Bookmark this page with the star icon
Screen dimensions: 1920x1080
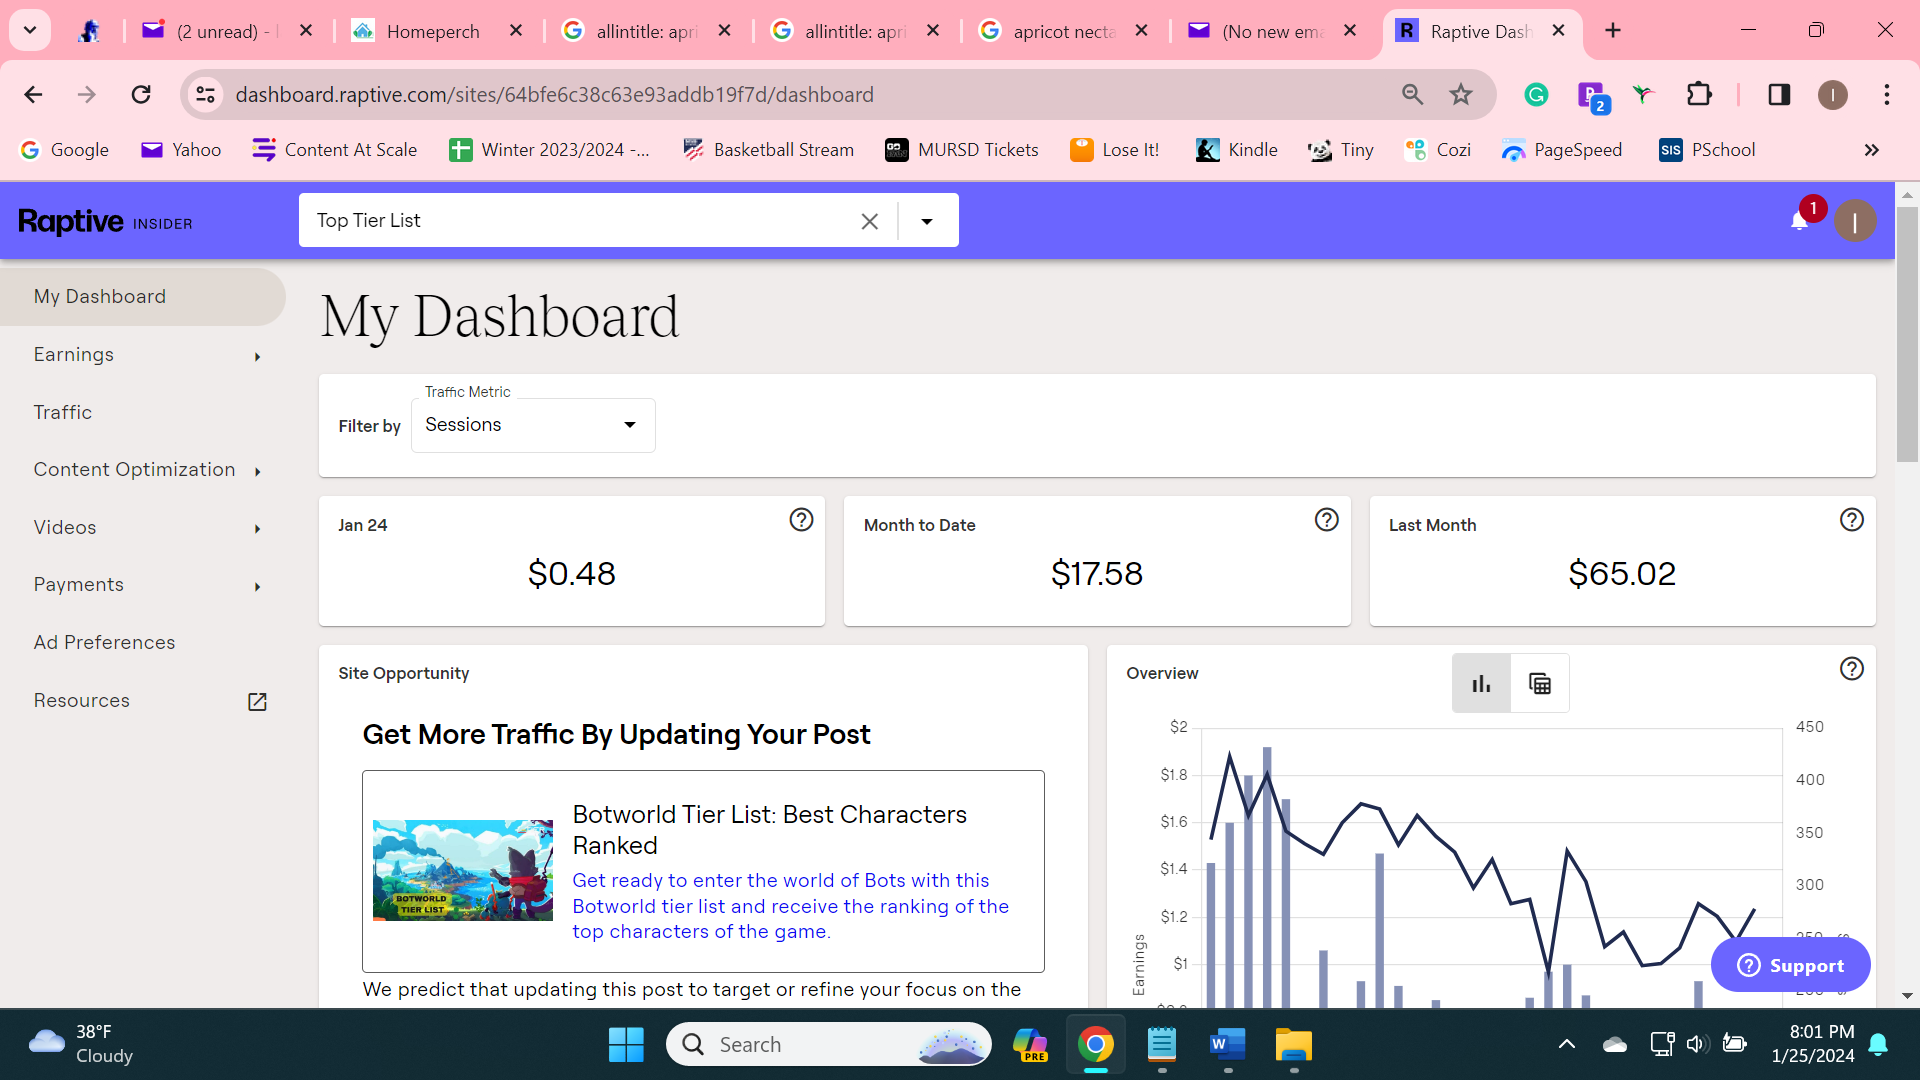(x=1461, y=95)
